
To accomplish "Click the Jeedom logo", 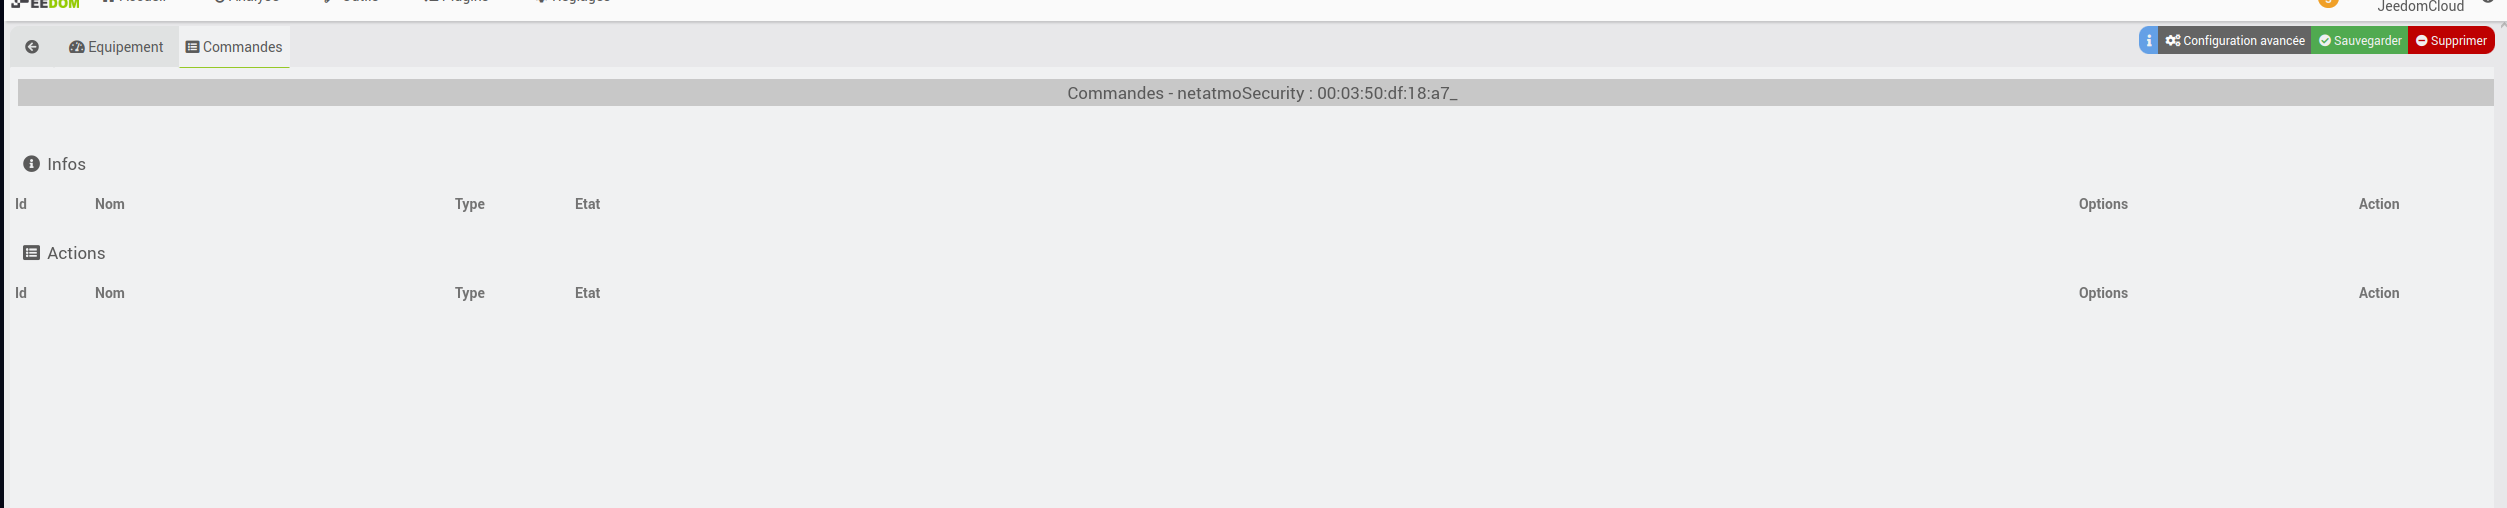I will [45, 5].
